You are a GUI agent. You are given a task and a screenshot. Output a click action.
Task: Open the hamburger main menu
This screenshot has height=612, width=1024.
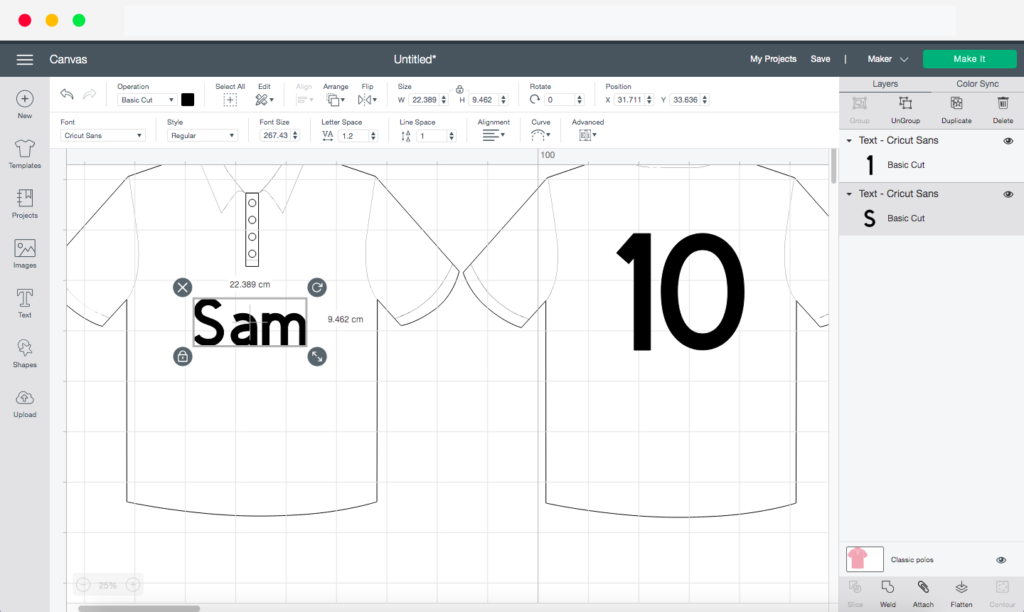tap(25, 60)
